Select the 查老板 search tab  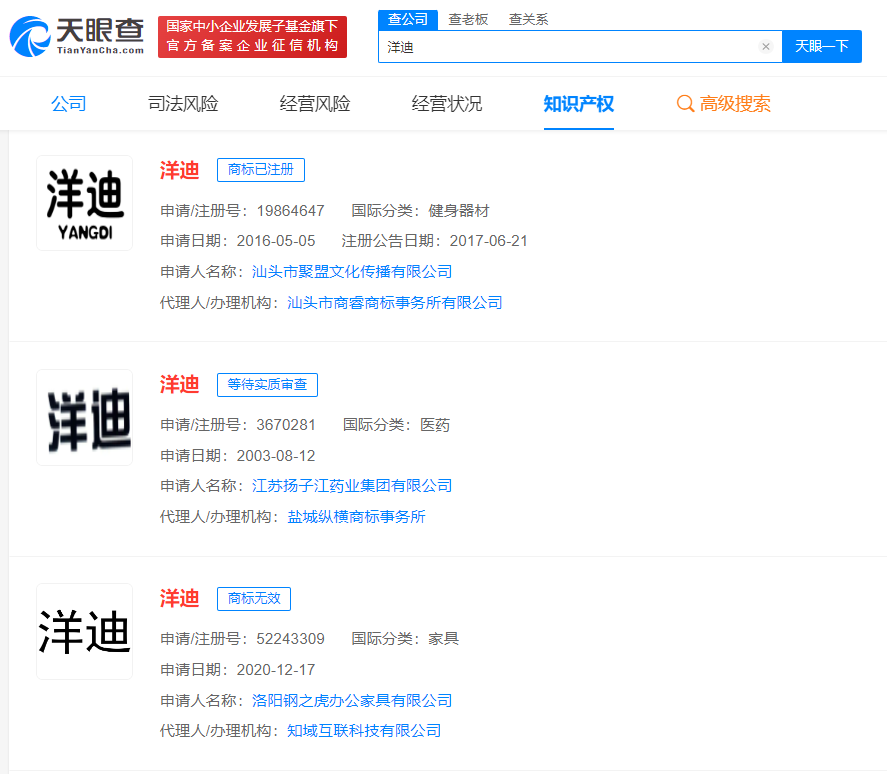point(468,20)
